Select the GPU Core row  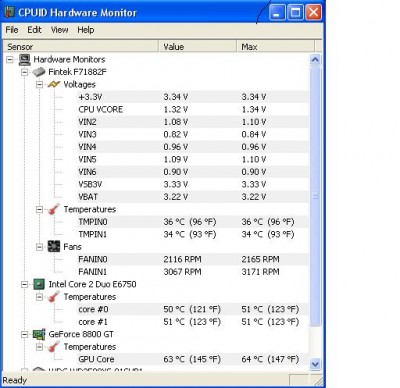193,359
